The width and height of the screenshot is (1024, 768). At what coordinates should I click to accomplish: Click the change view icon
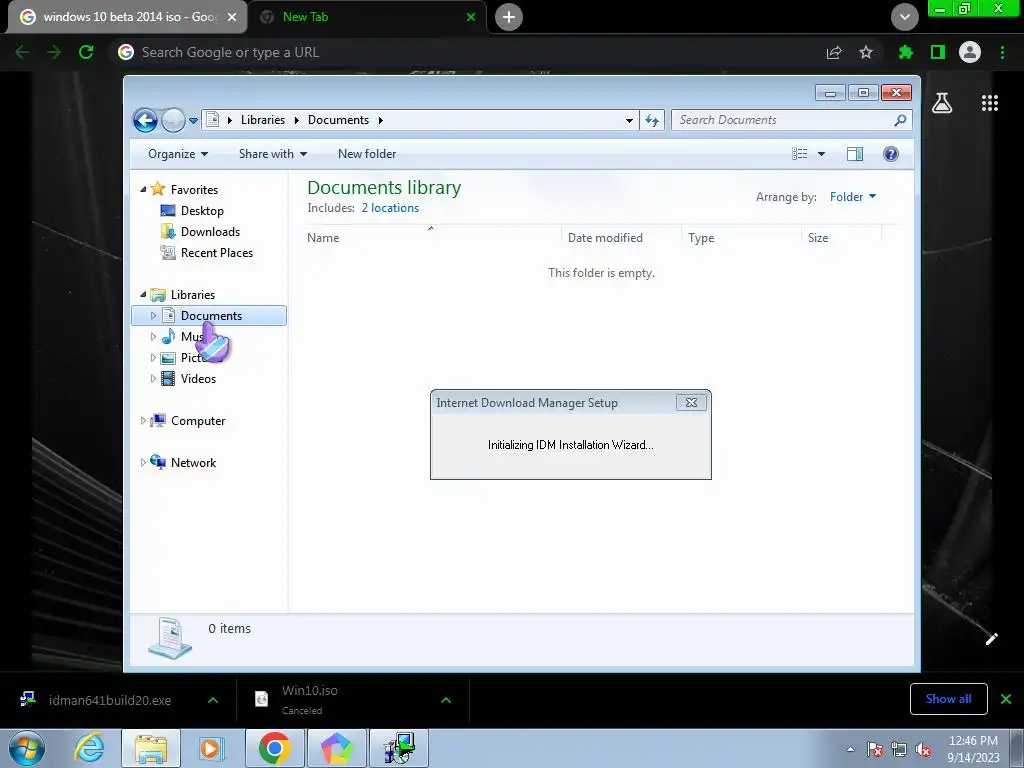(x=800, y=154)
